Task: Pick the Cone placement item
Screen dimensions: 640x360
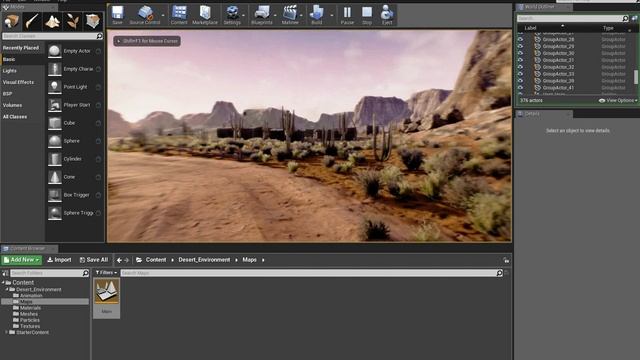Action: coord(74,177)
